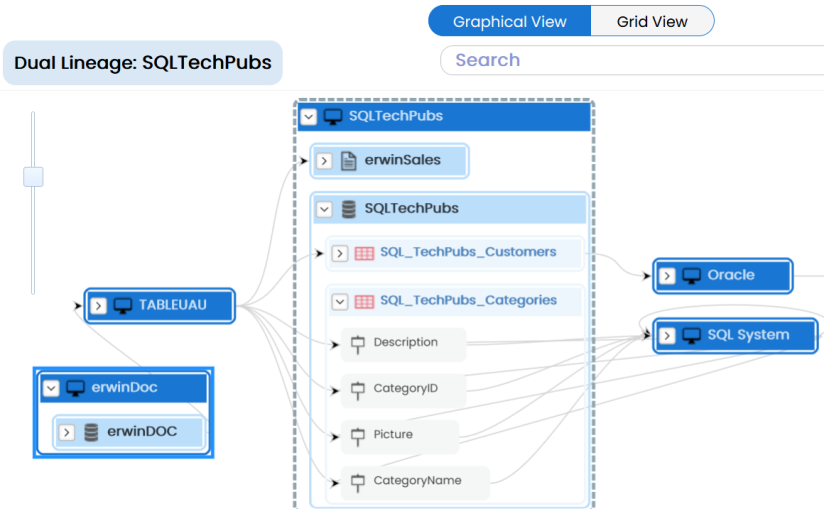Open the SQL_TechPubs_Categories link
824x509 pixels.
(x=468, y=300)
